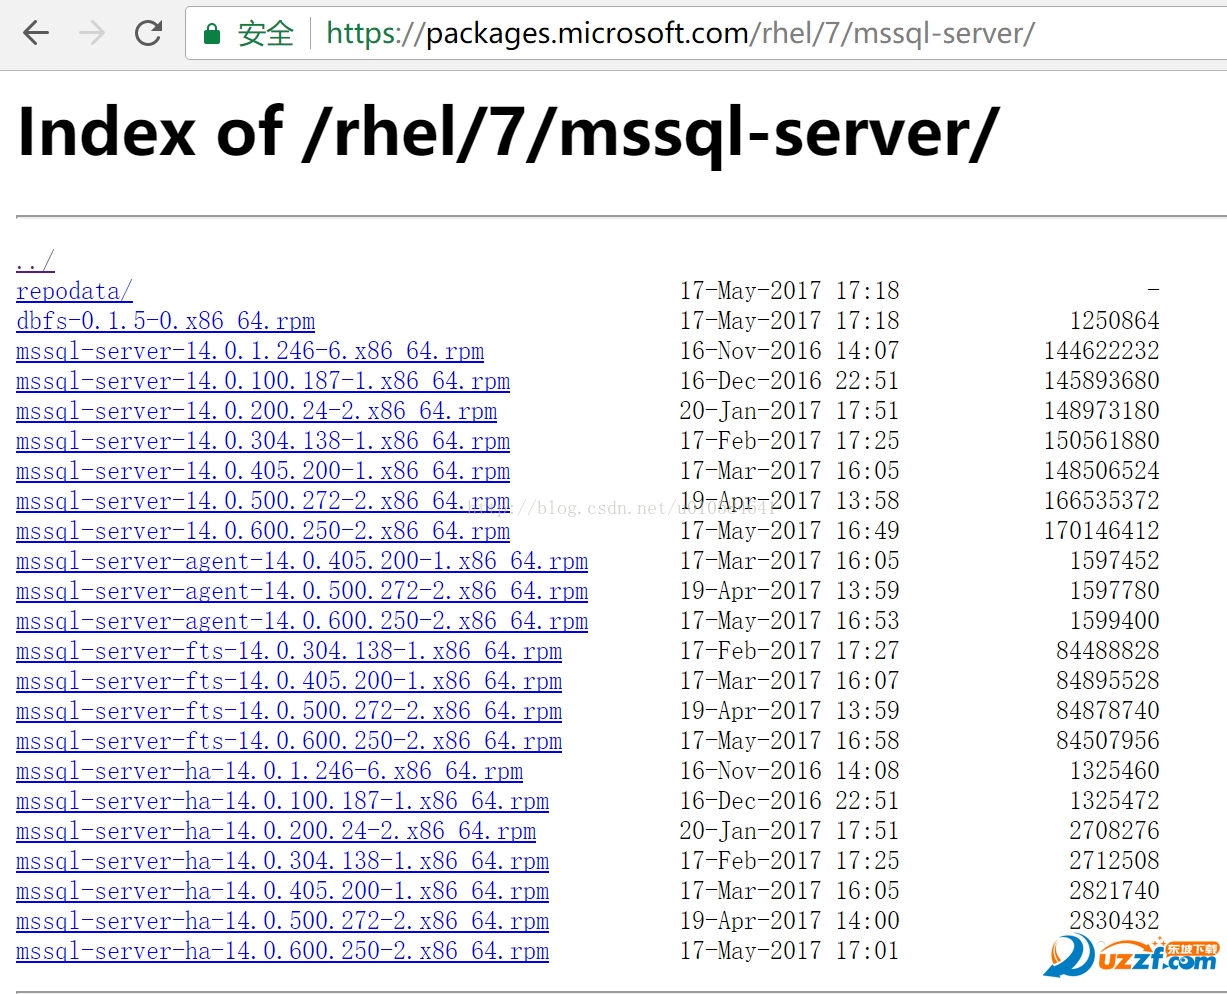Open mssql-server-ha-14.0.1.246-6 rpm link
This screenshot has width=1227, height=994.
pos(269,771)
